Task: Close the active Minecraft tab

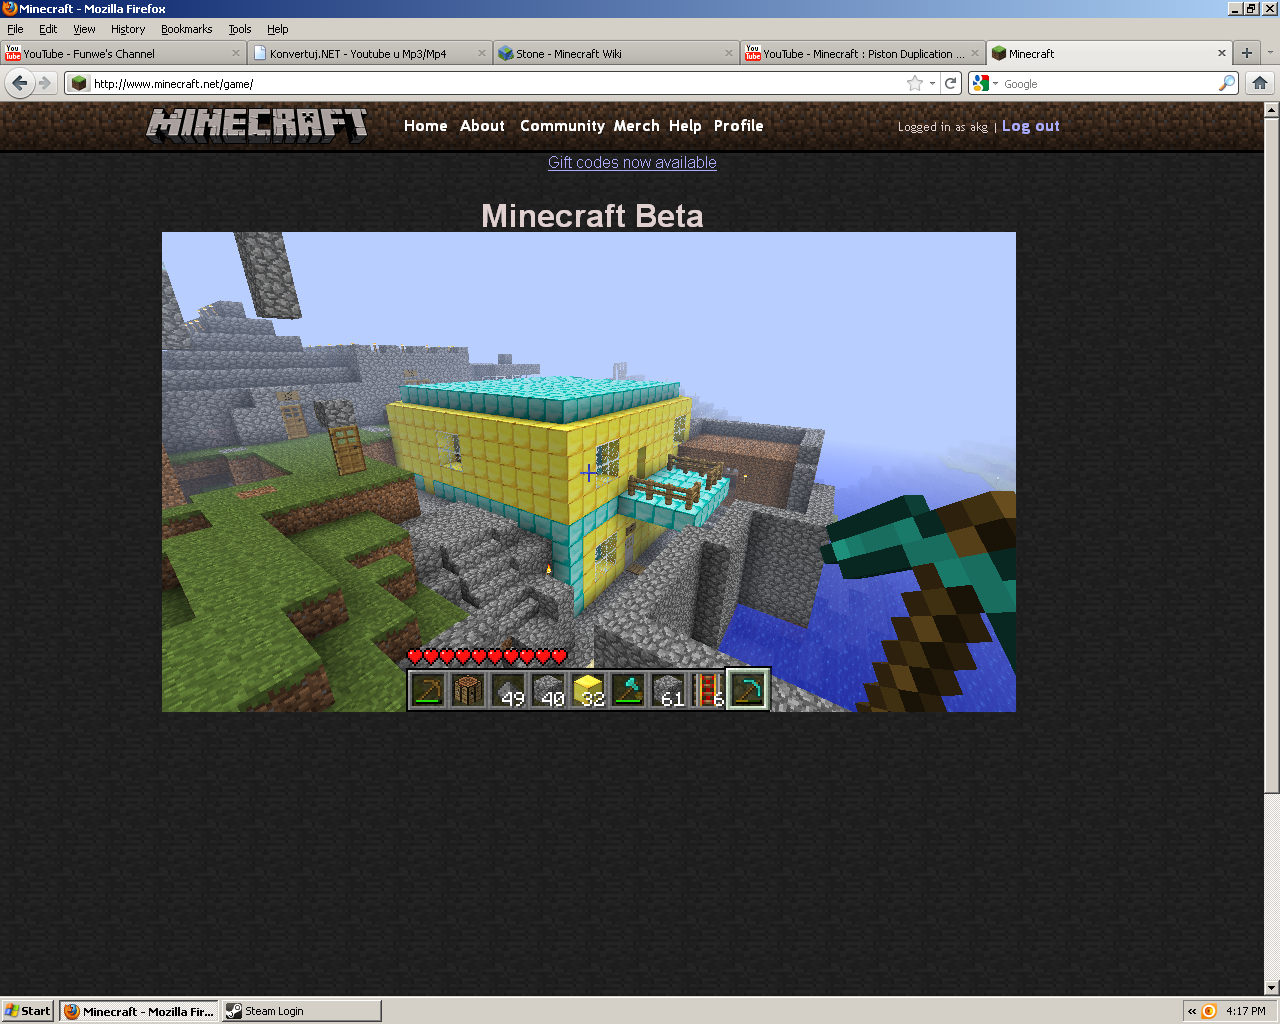Action: 1221,53
